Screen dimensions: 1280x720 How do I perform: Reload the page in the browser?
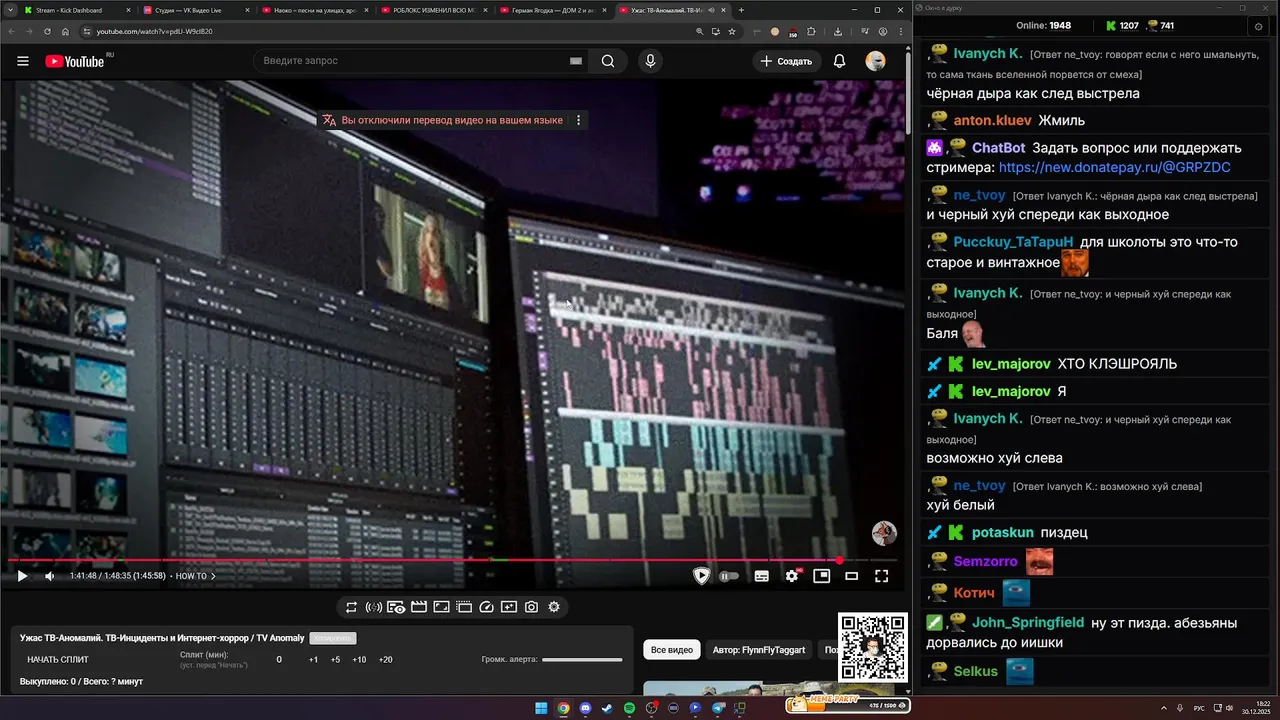pos(46,31)
